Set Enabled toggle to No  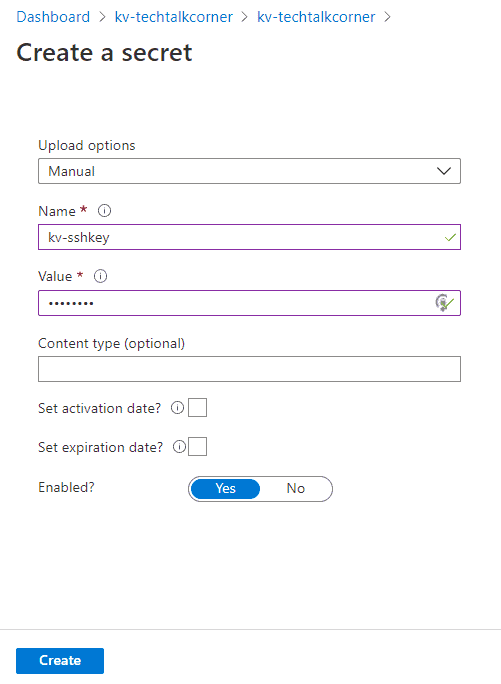[295, 489]
